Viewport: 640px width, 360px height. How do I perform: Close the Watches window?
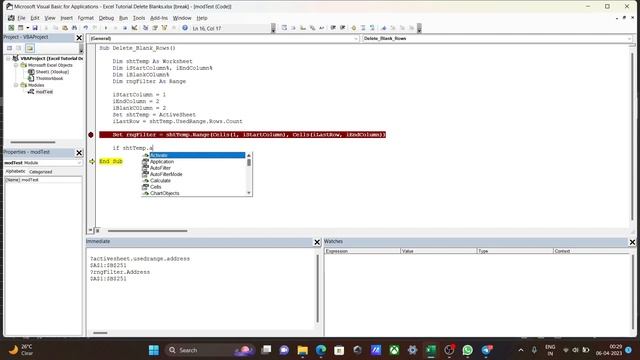[632, 242]
